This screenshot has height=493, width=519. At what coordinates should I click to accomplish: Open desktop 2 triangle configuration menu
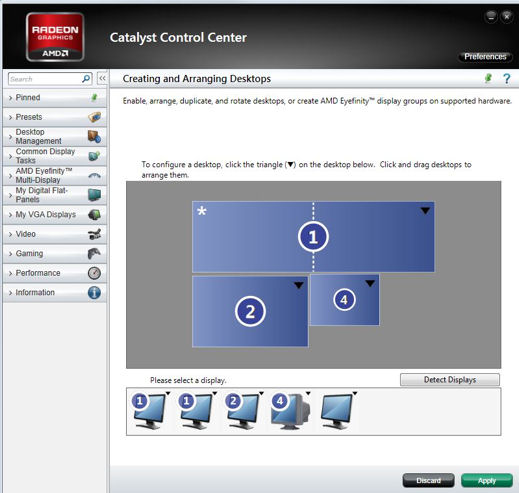(299, 285)
